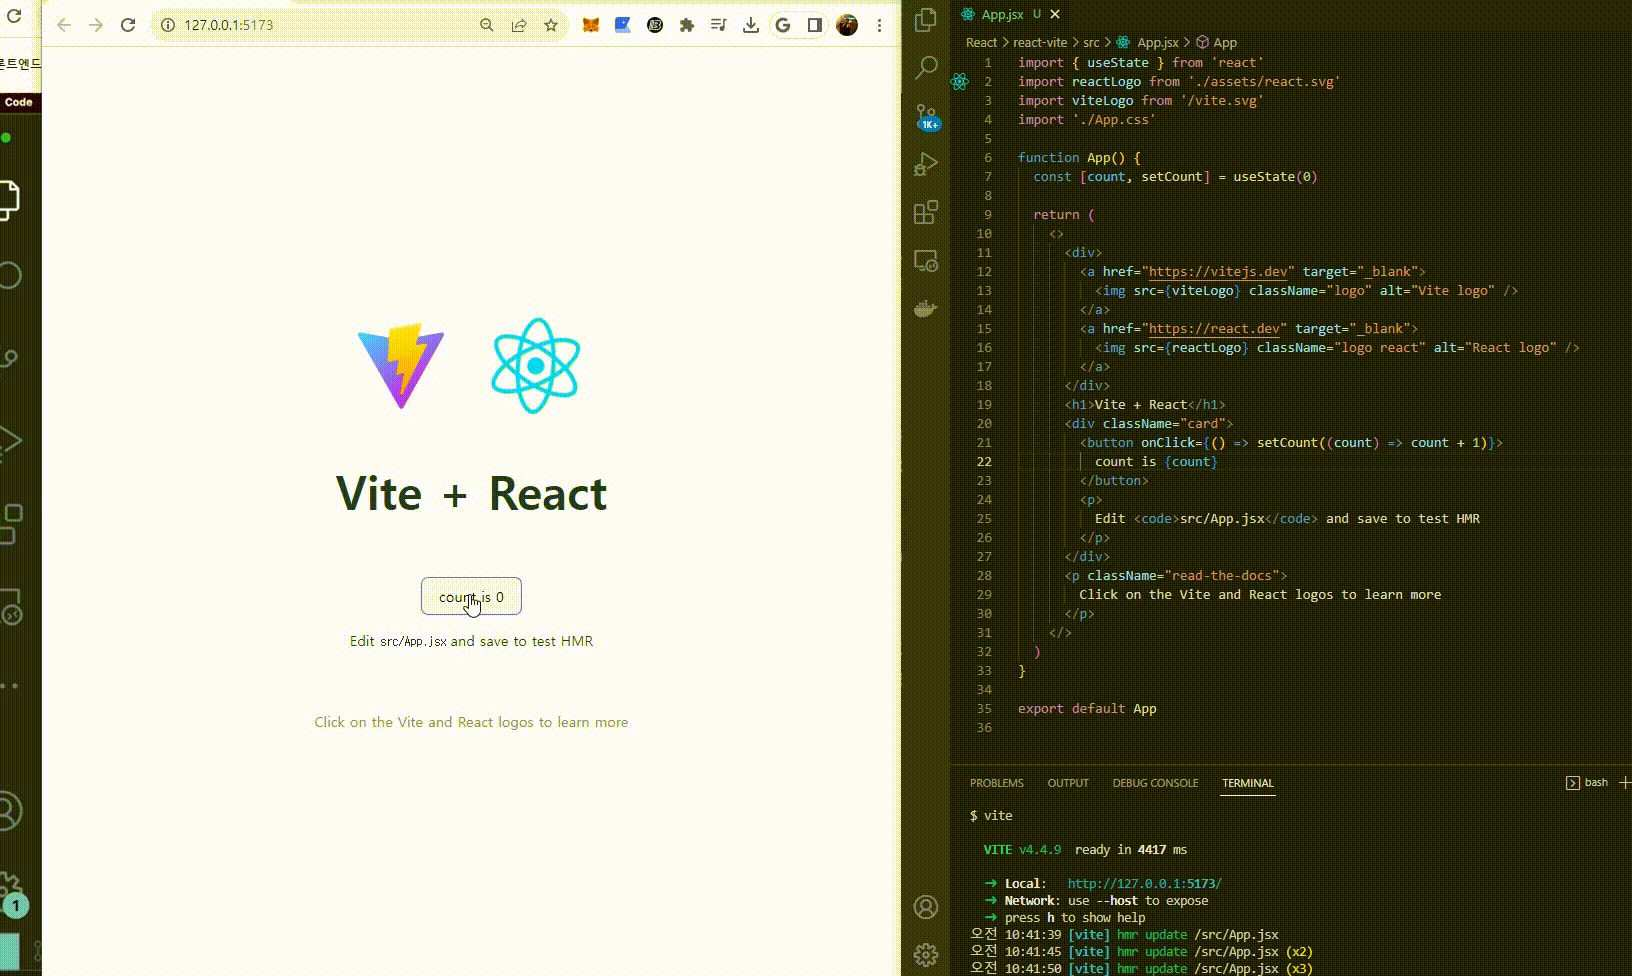Switch to the DEBUG CONSOLE tab
This screenshot has height=976, width=1632.
[x=1155, y=783]
